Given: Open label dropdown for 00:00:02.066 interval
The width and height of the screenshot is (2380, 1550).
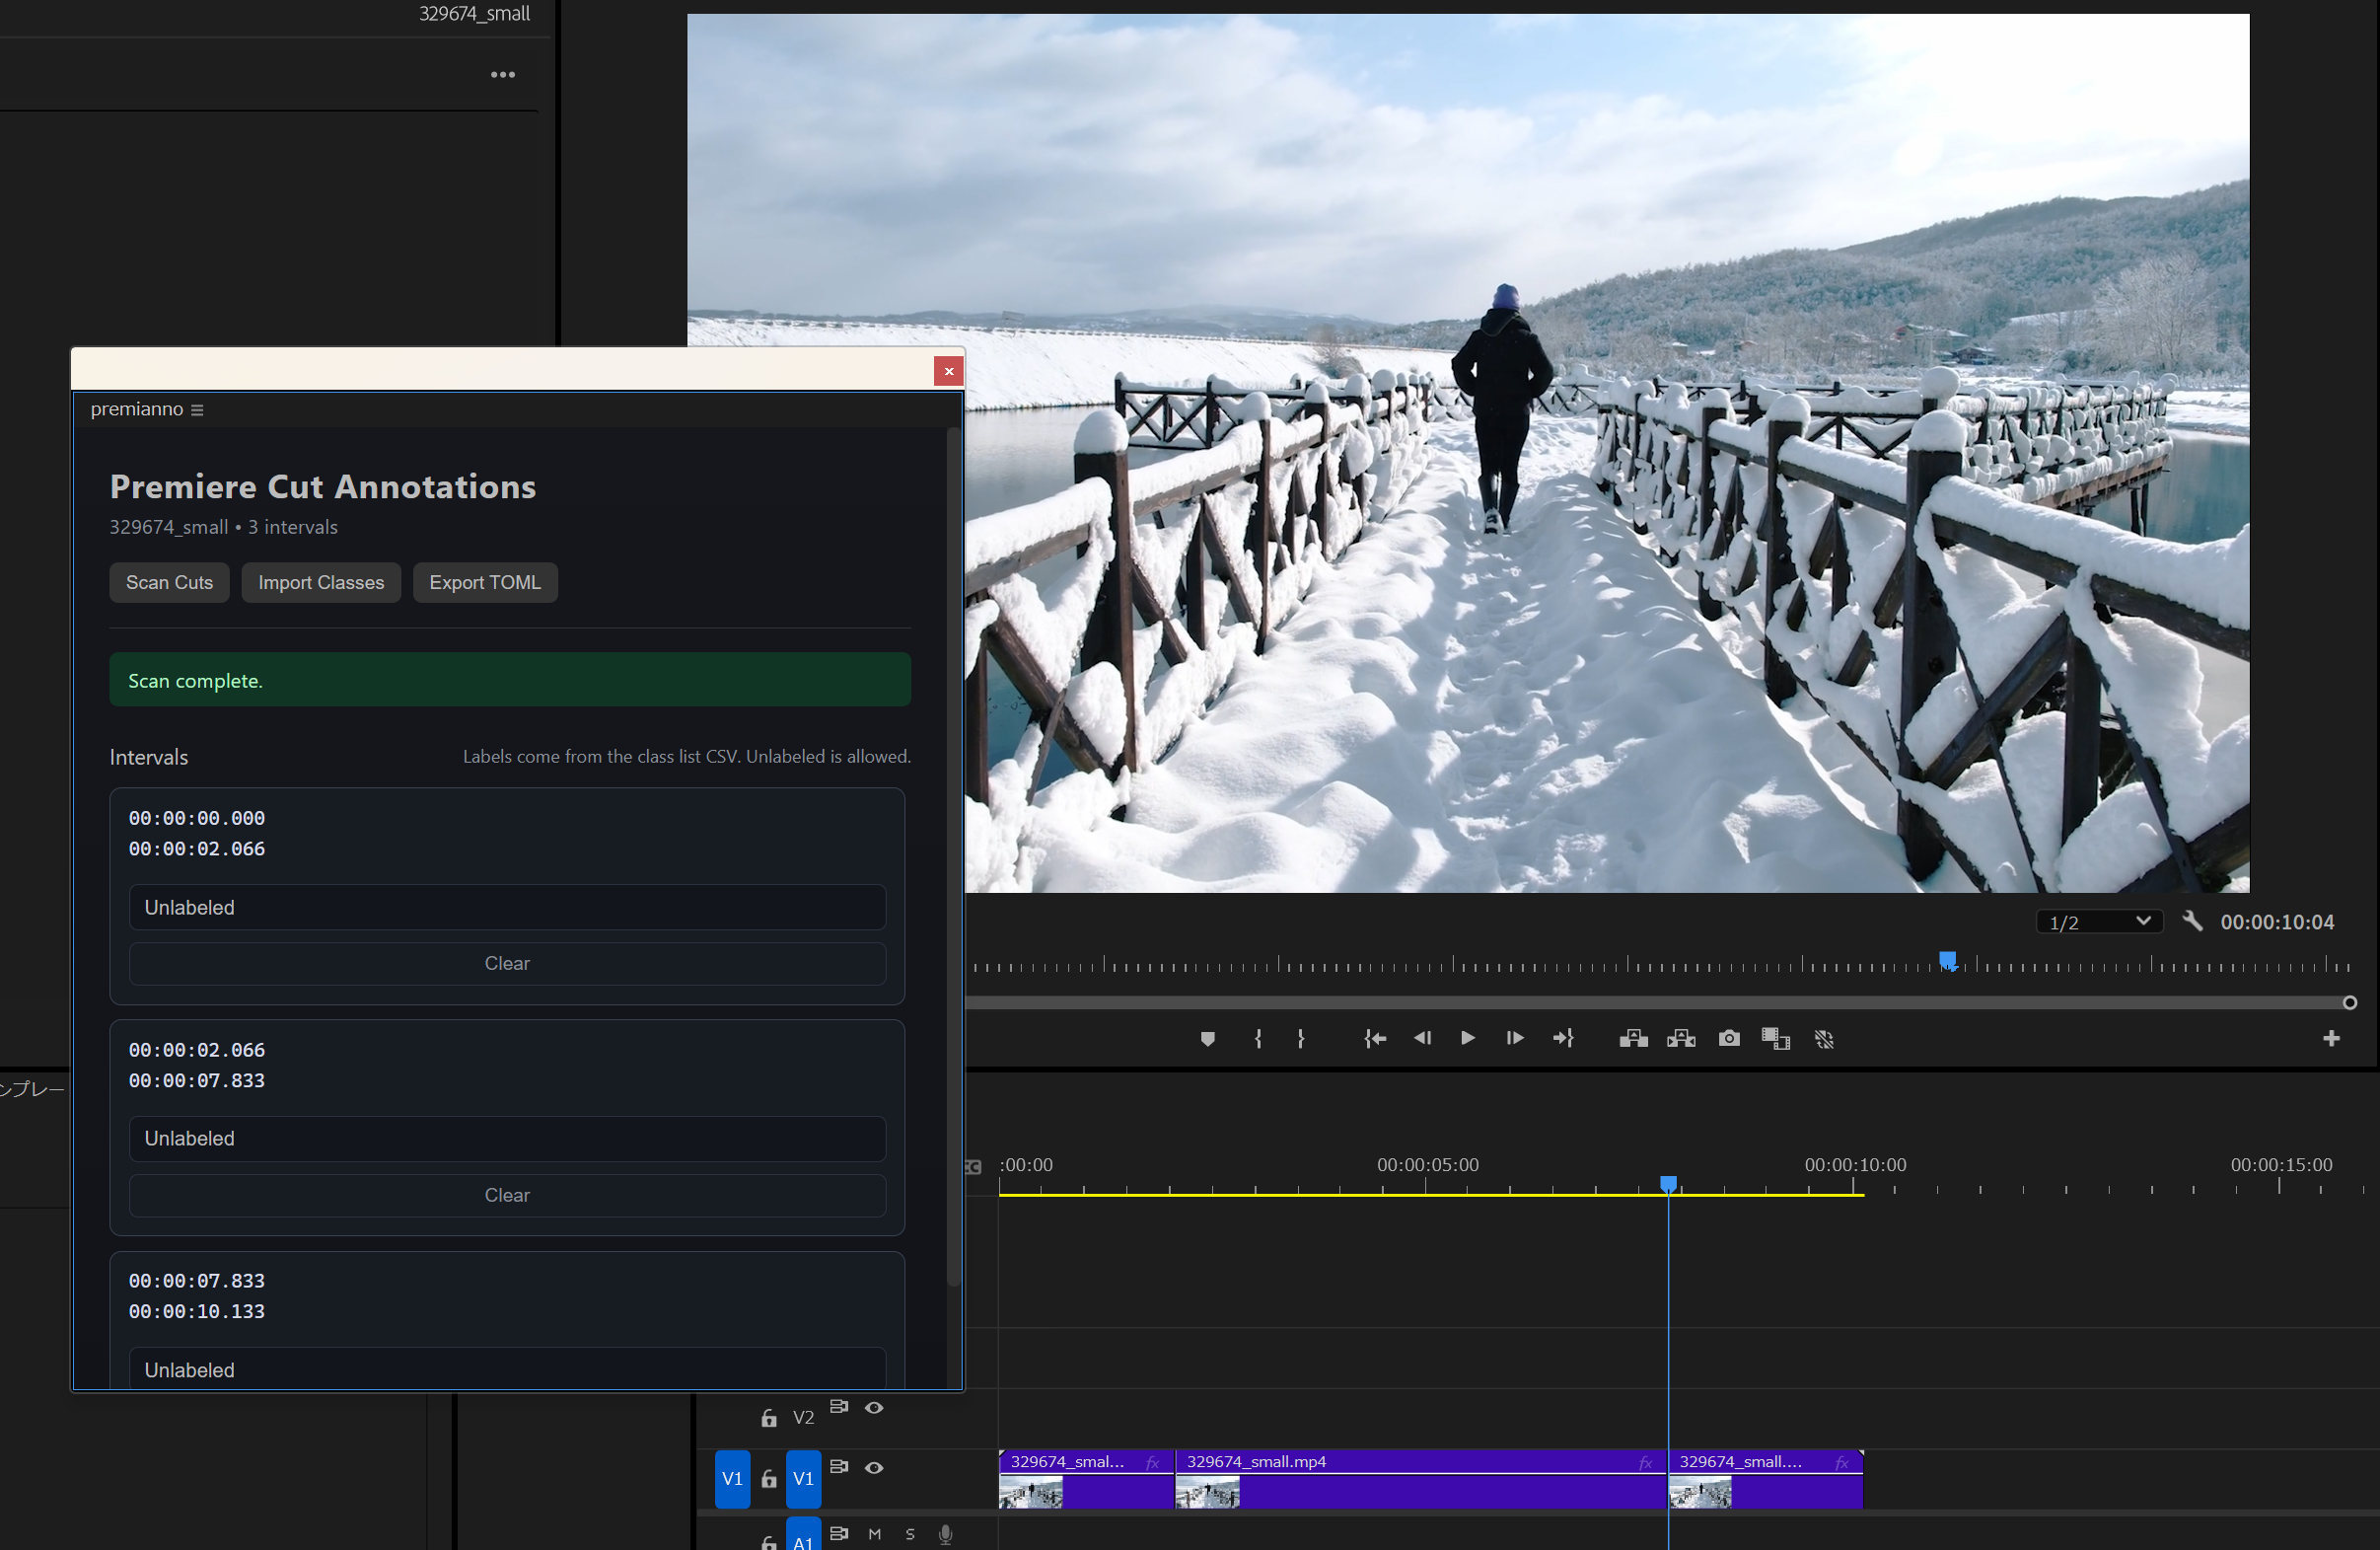Looking at the screenshot, I should pyautogui.click(x=507, y=1138).
